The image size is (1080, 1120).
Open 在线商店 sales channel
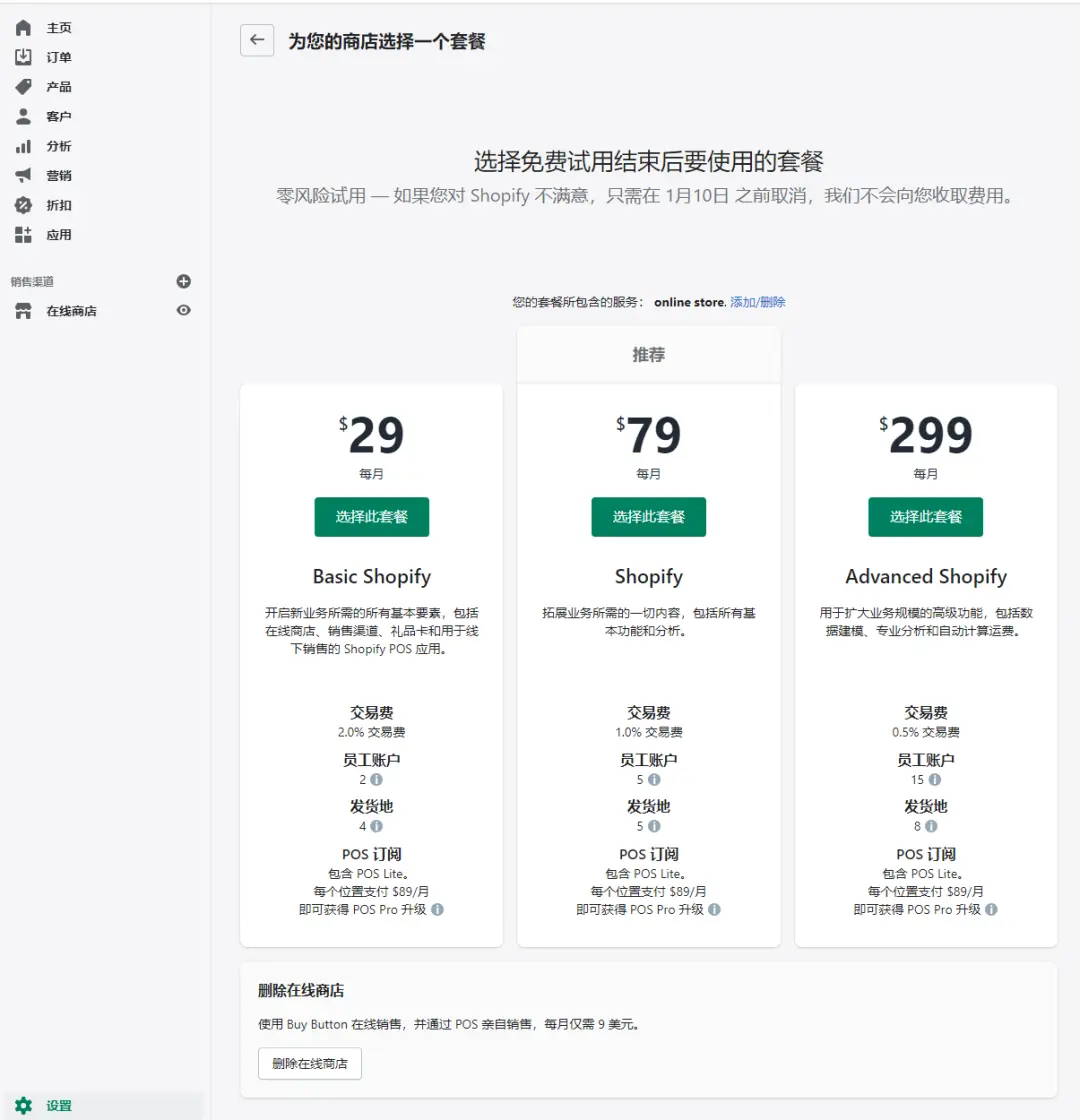click(x=71, y=311)
